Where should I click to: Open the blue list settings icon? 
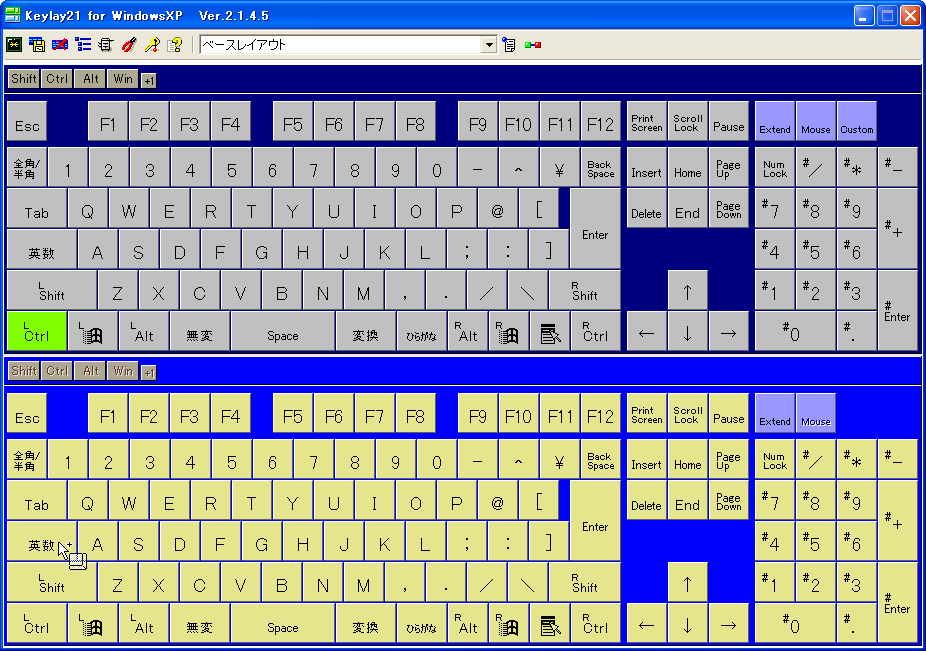pos(83,44)
